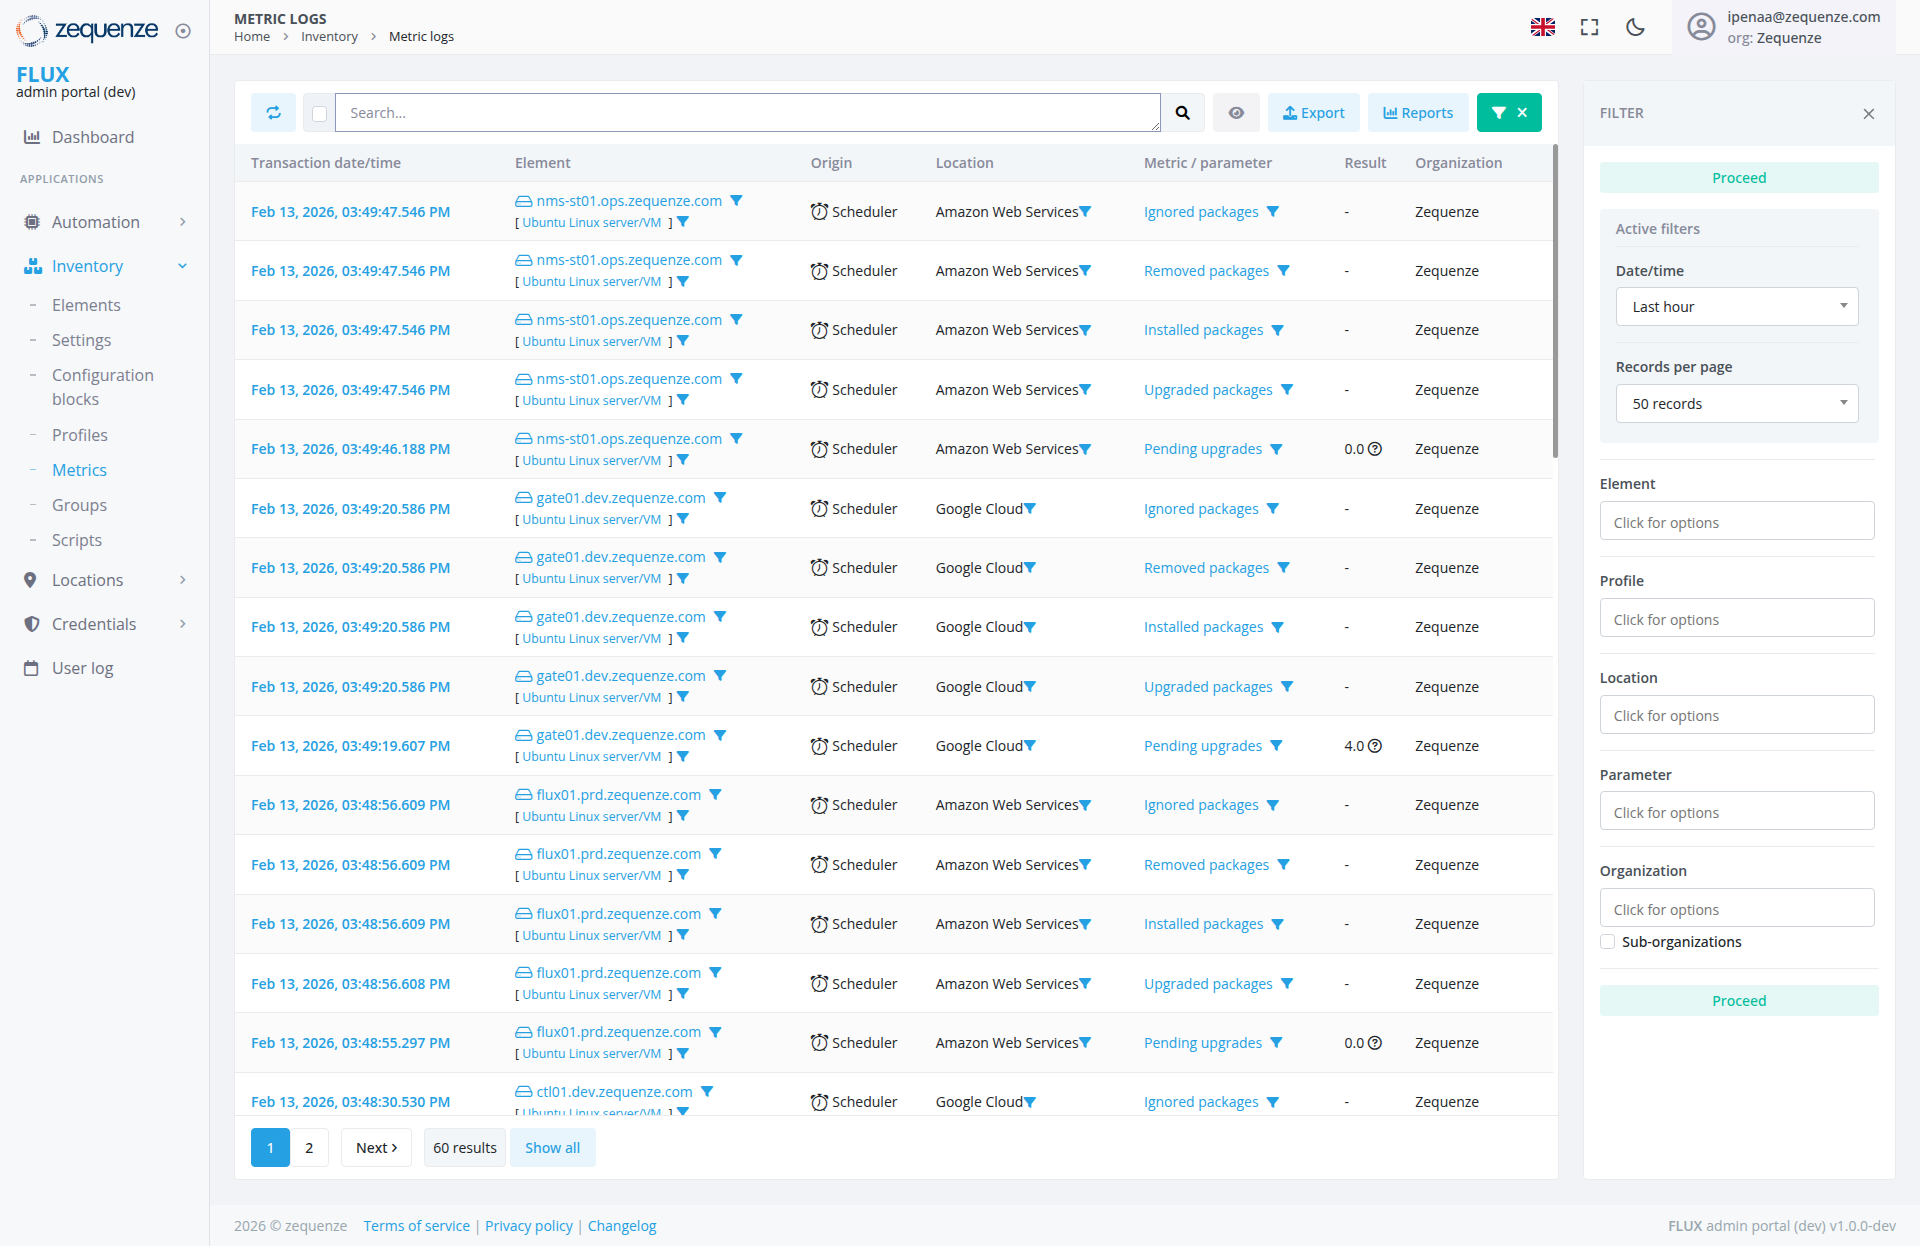Filter Amazon Web Services location in first row
The height and width of the screenshot is (1246, 1920).
click(1086, 212)
